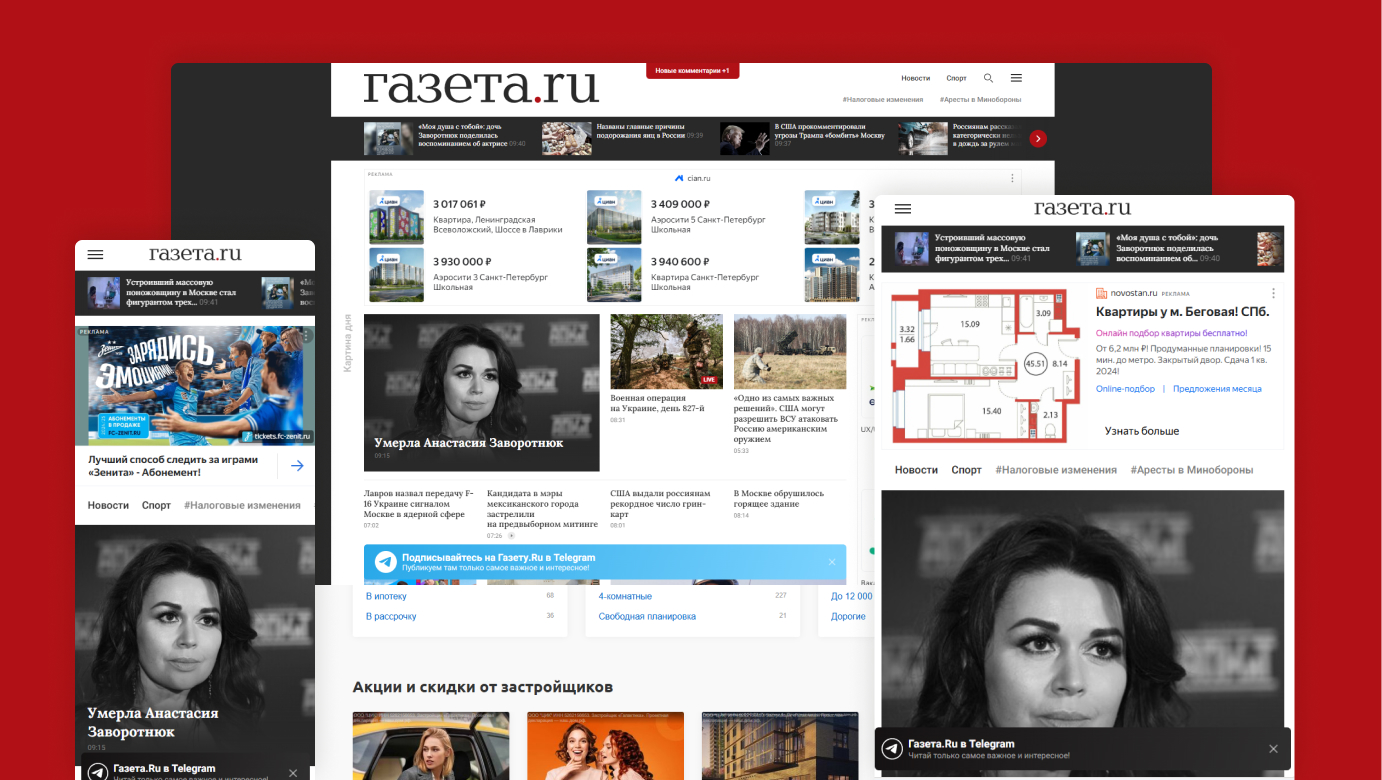Click the 'Online-подбор' link
Image resolution: width=1382 pixels, height=780 pixels.
(1125, 389)
